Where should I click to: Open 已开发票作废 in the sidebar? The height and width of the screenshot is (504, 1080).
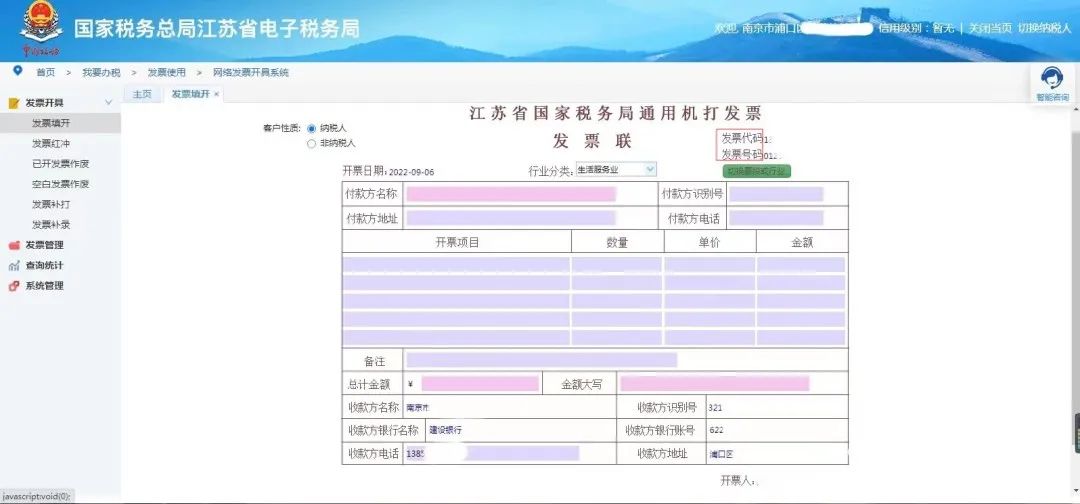61,164
